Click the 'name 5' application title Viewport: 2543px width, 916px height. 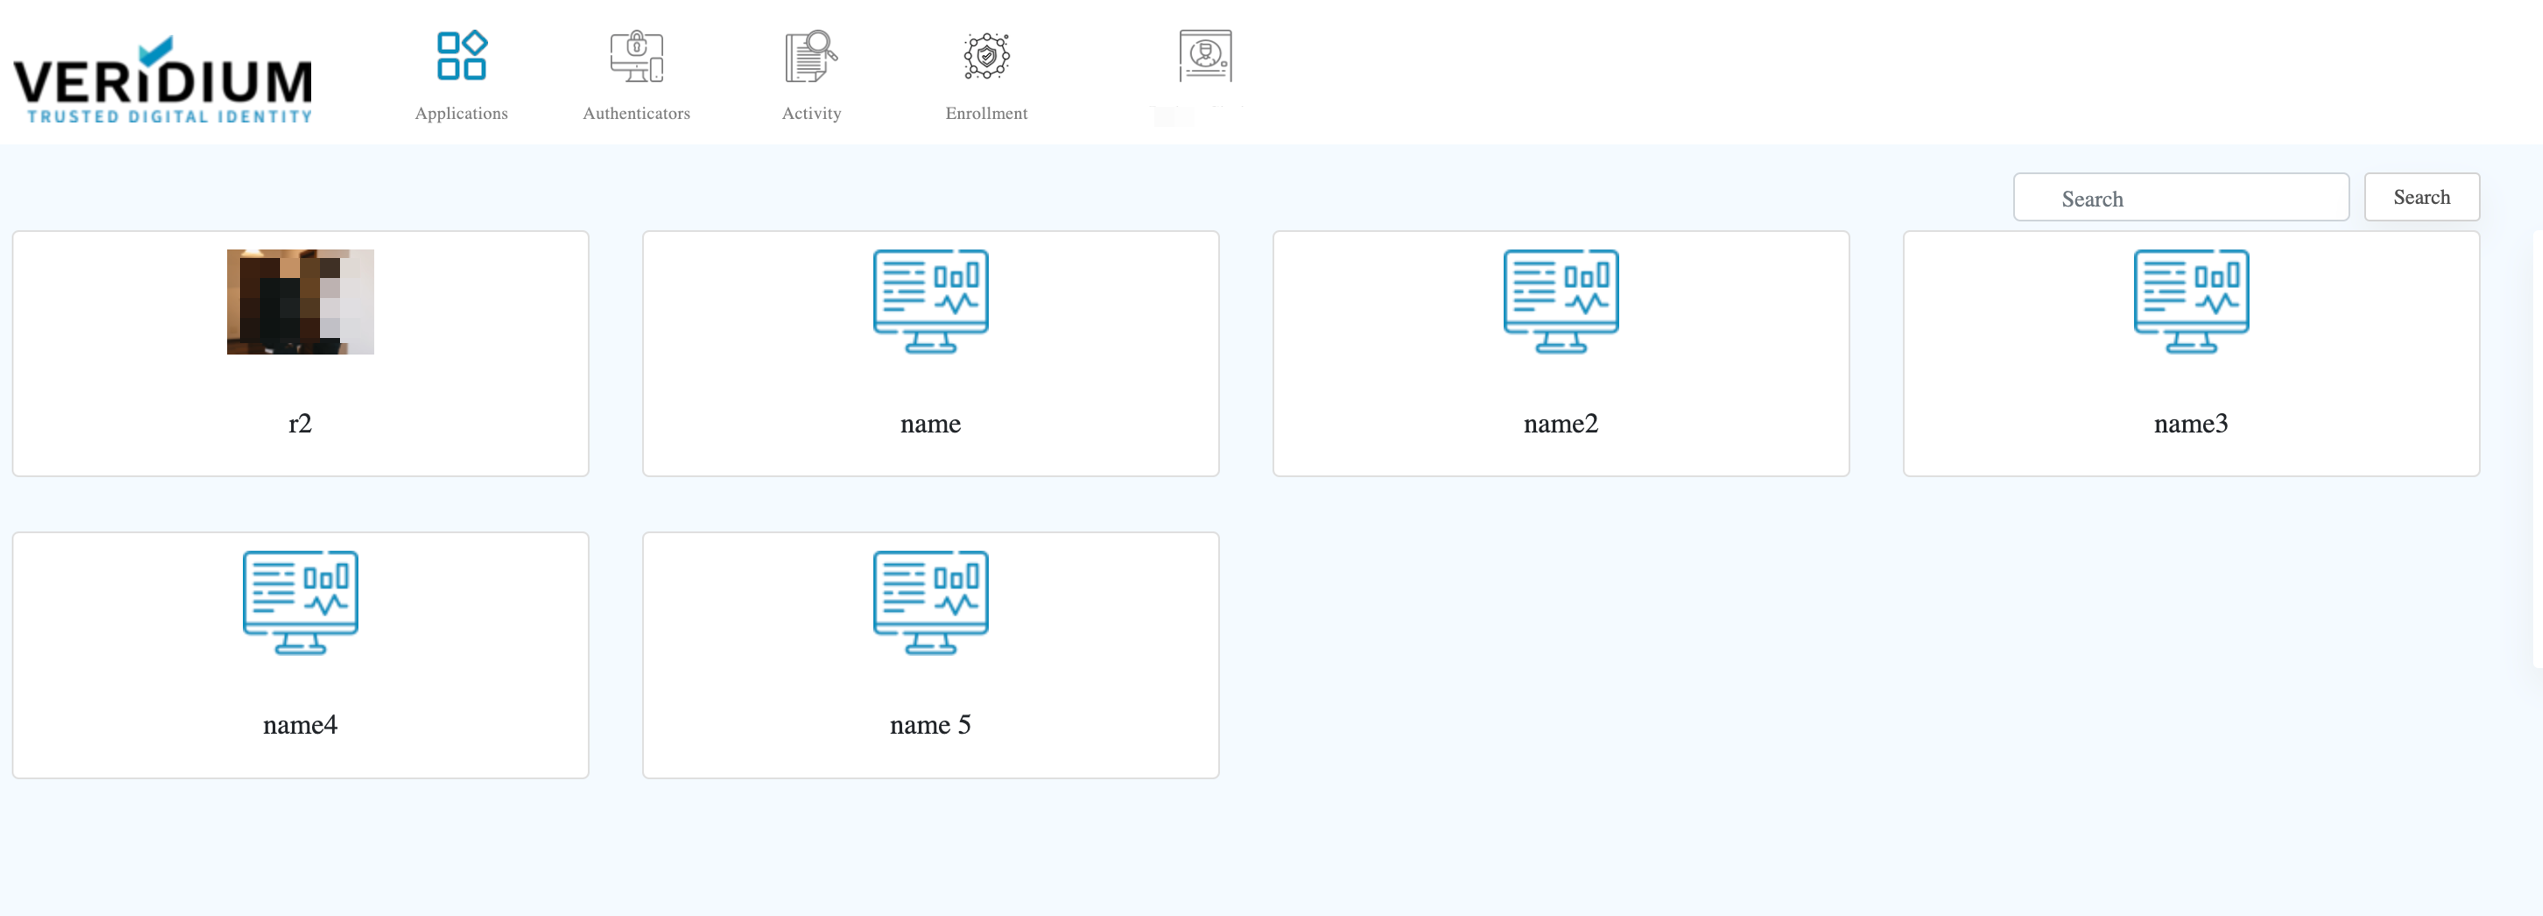[930, 725]
